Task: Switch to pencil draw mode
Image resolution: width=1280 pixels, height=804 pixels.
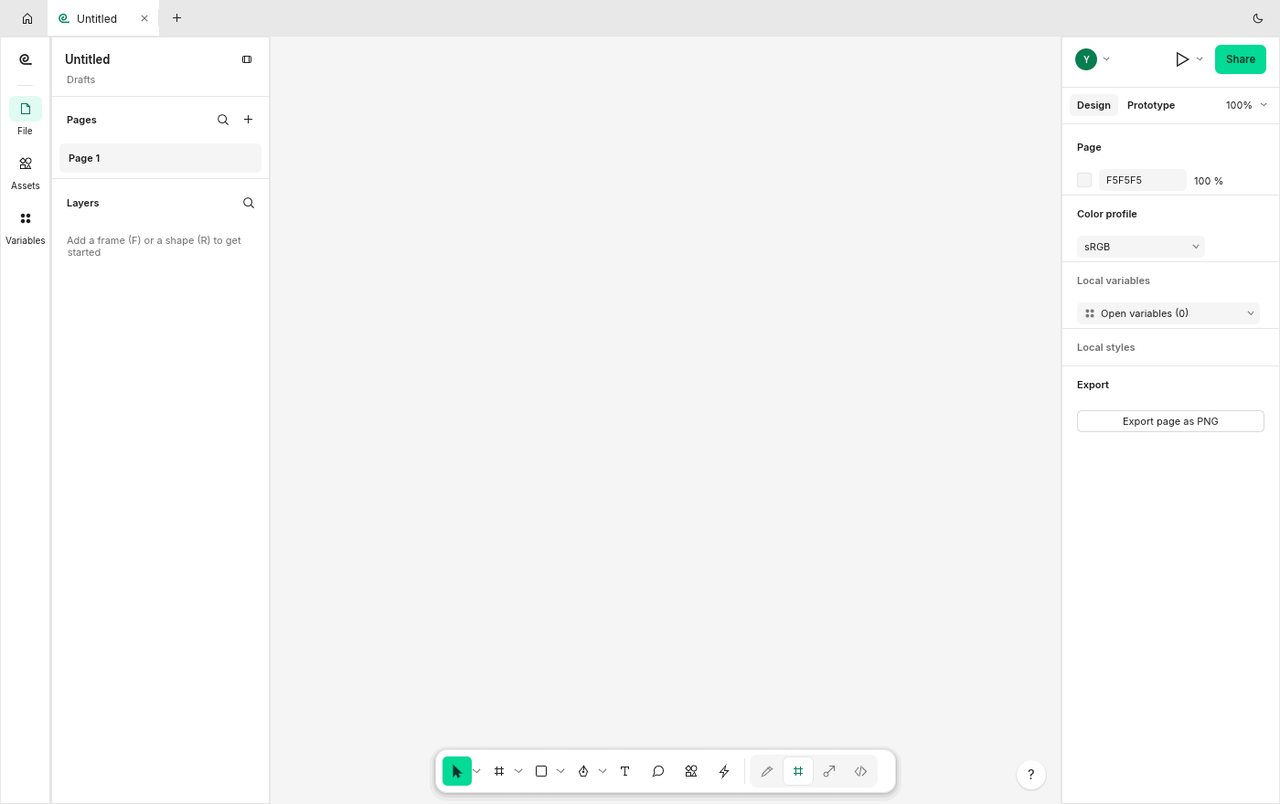Action: tap(767, 771)
